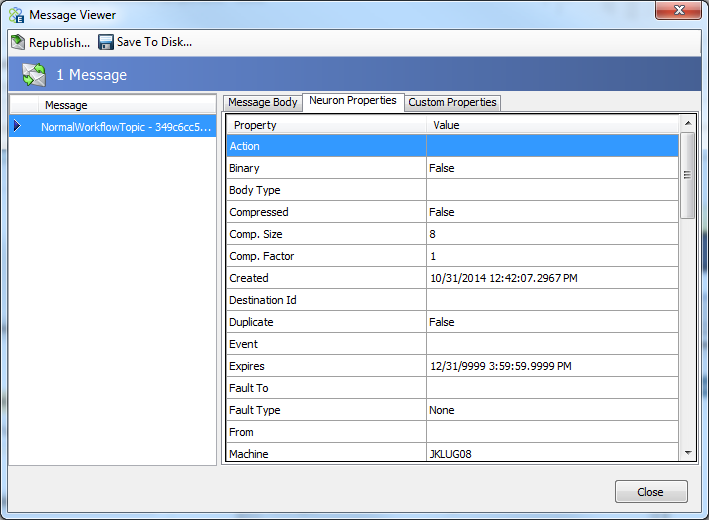Click the Republish toolbar icon

click(x=18, y=42)
